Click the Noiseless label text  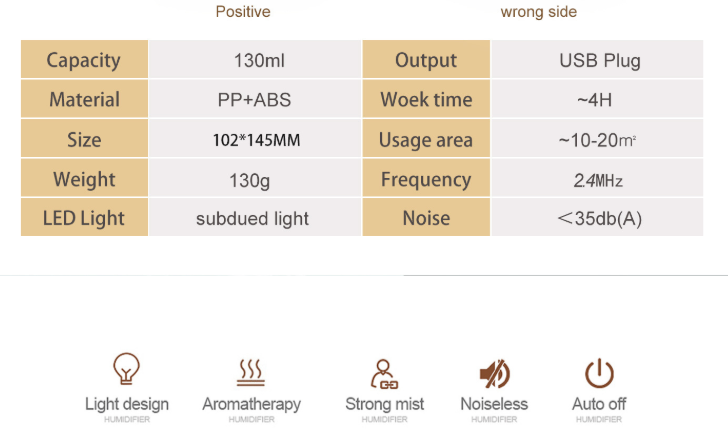pyautogui.click(x=494, y=404)
